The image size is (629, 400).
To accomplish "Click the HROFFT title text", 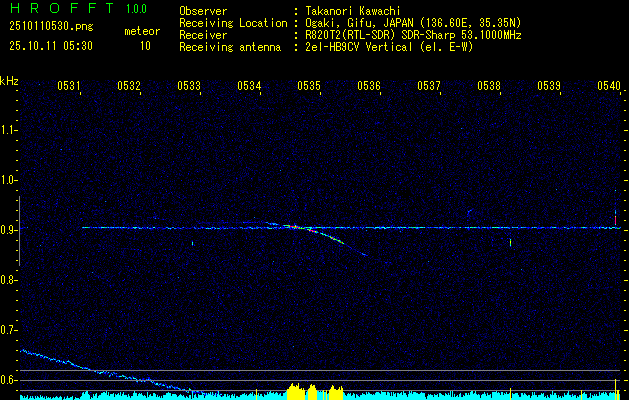I will (x=55, y=9).
